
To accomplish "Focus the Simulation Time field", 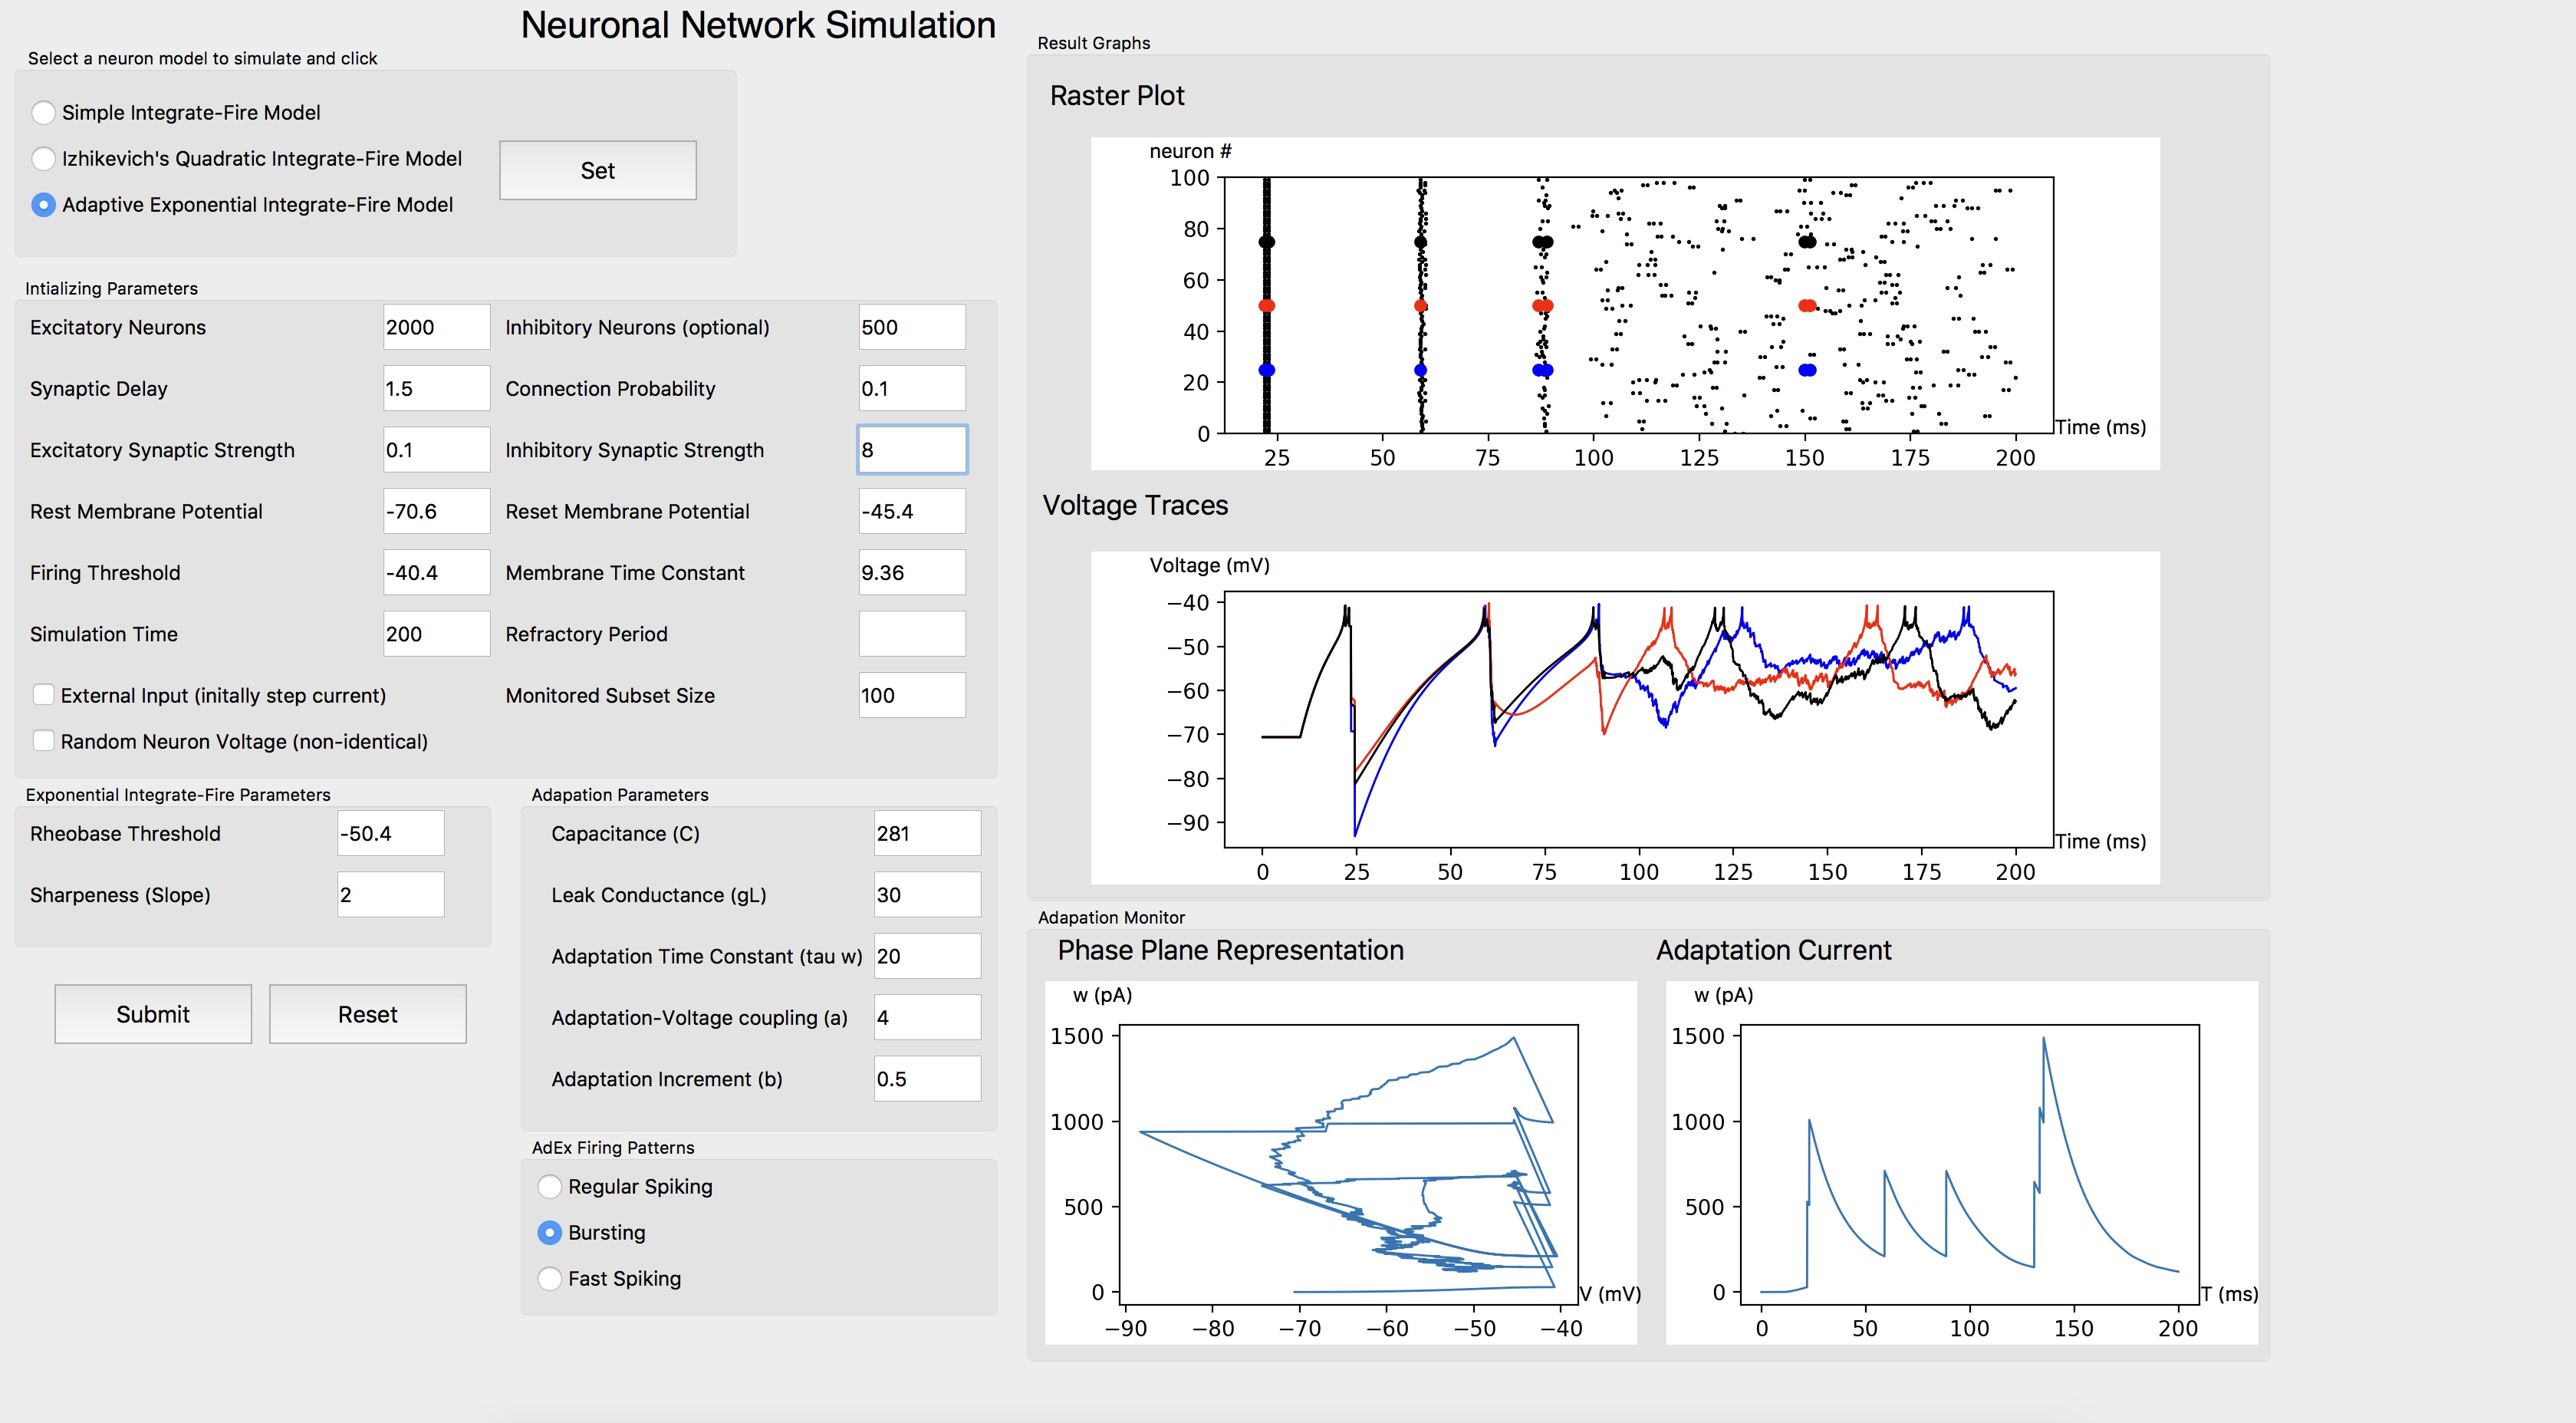I will click(x=436, y=634).
